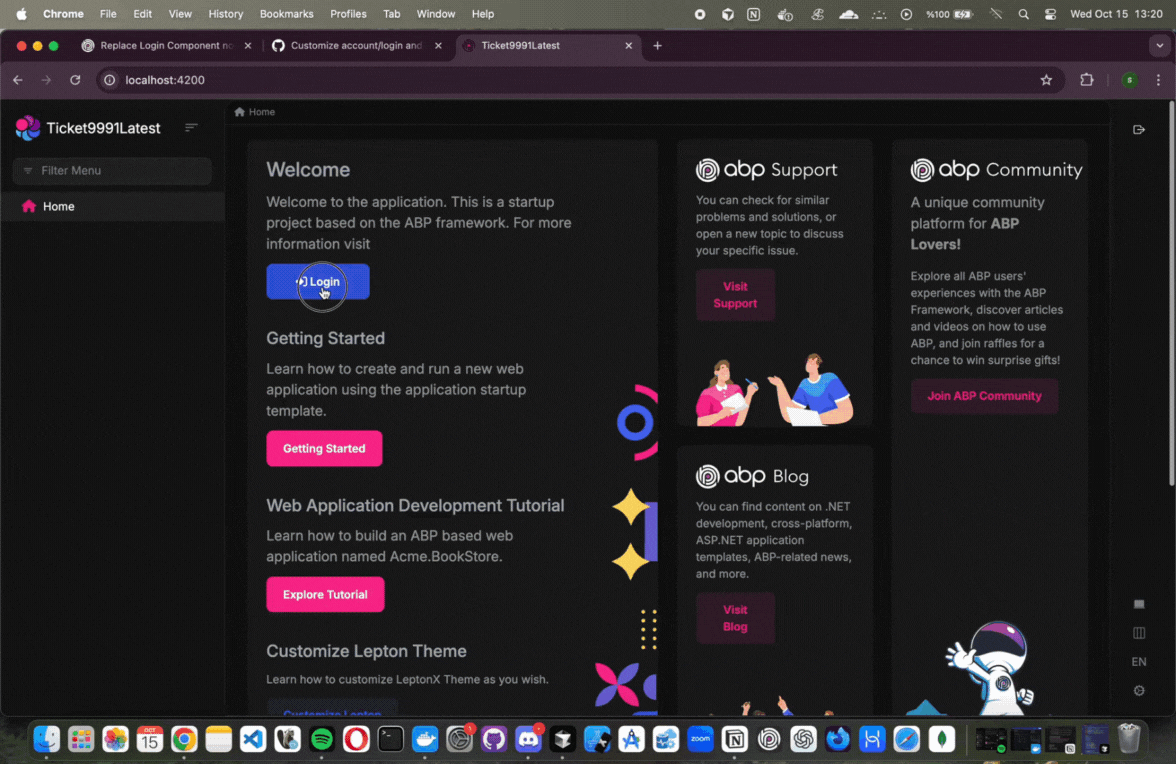
Task: Toggle the layout columns icon in right toolbar
Action: pyautogui.click(x=1138, y=633)
